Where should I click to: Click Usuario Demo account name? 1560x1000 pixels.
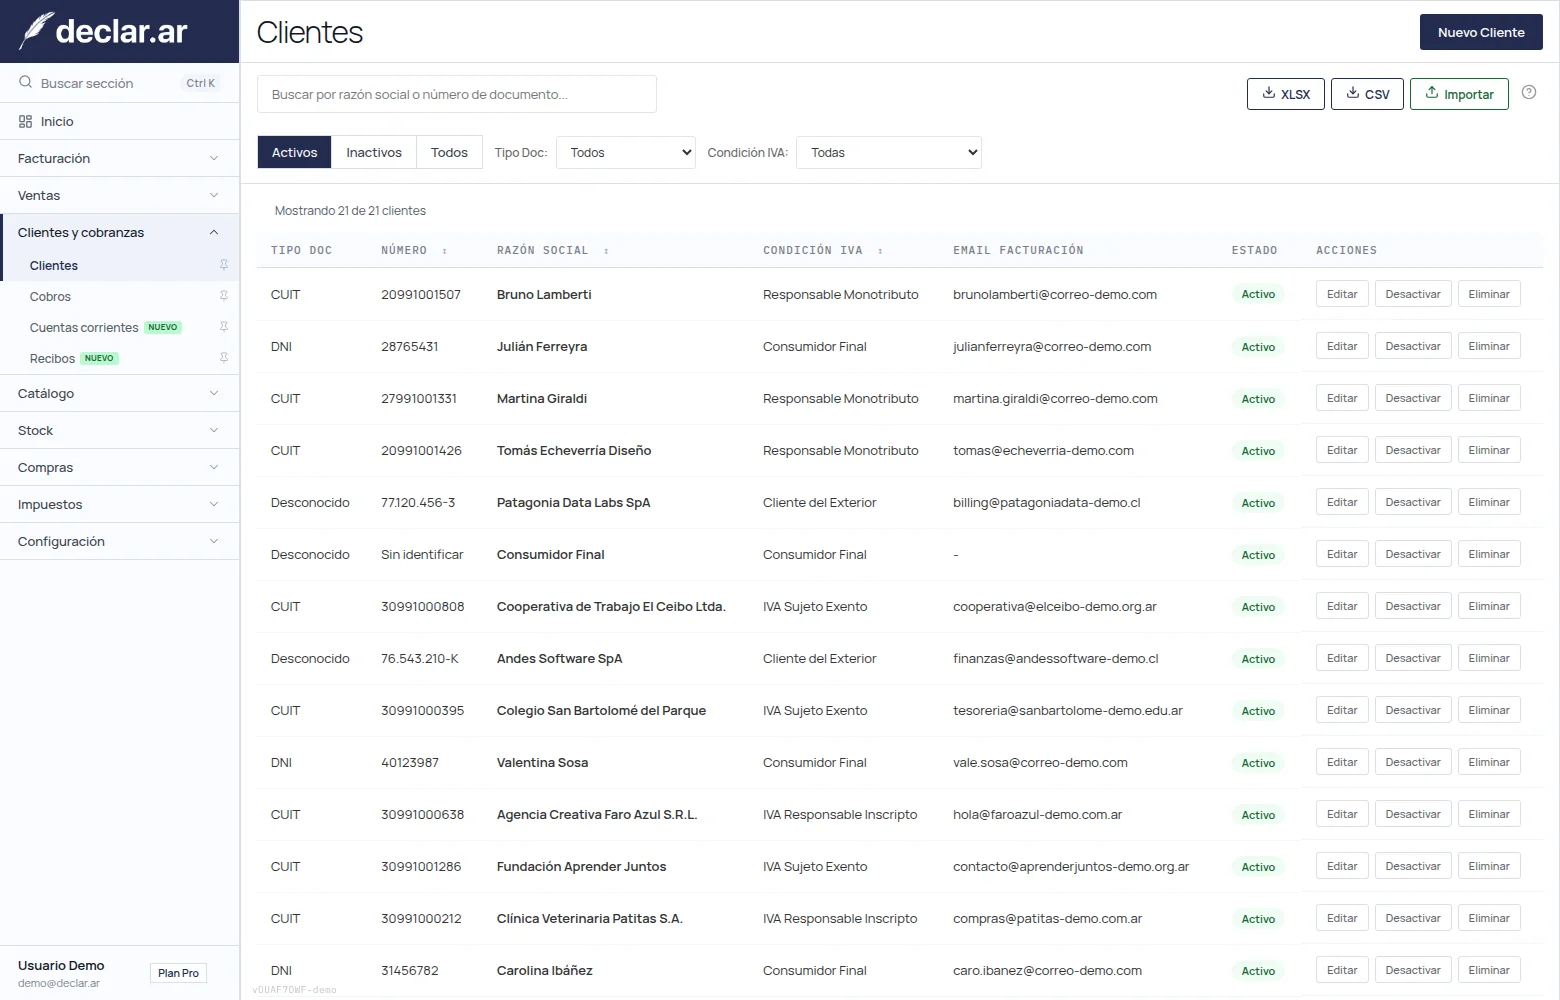[61, 965]
